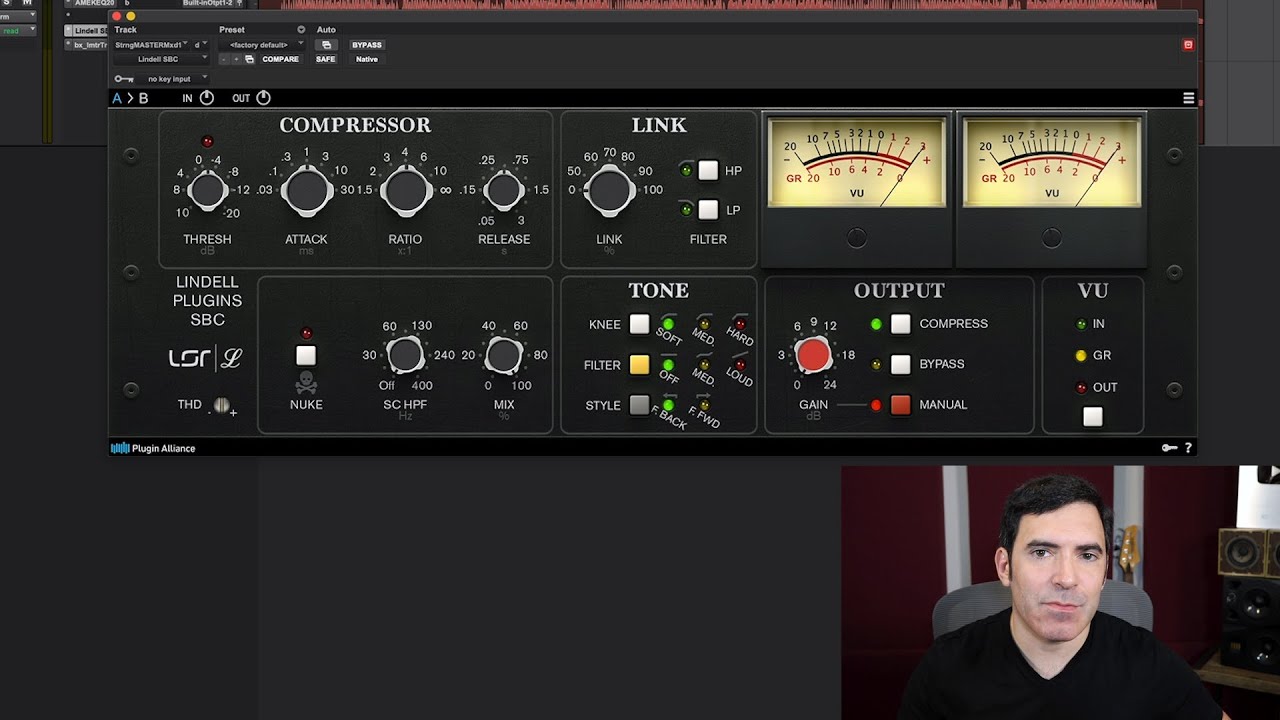Screen dimensions: 1280x720
Task: Click the yellow tone FILTER button
Action: click(639, 365)
